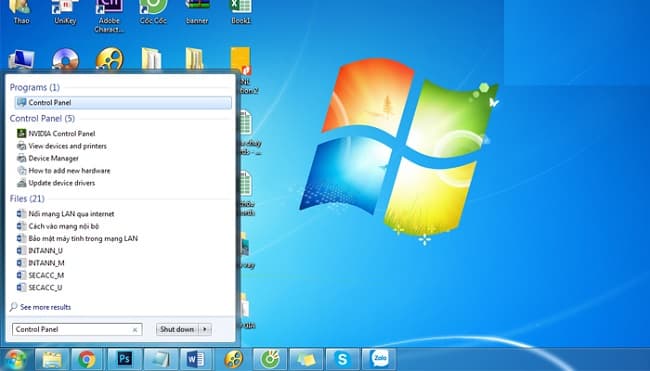
Task: Click the Control Panel search field
Action: coord(77,329)
